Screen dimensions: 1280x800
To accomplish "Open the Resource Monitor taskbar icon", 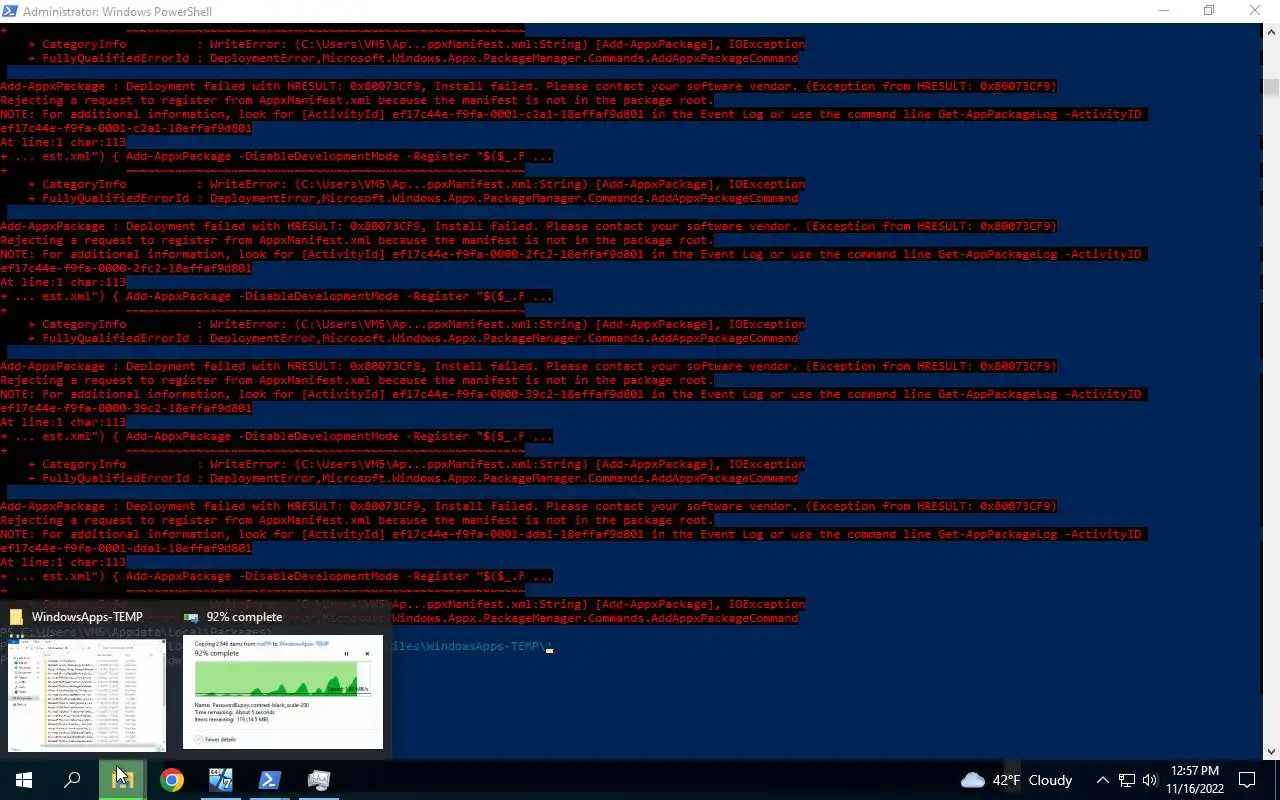I will pos(318,780).
